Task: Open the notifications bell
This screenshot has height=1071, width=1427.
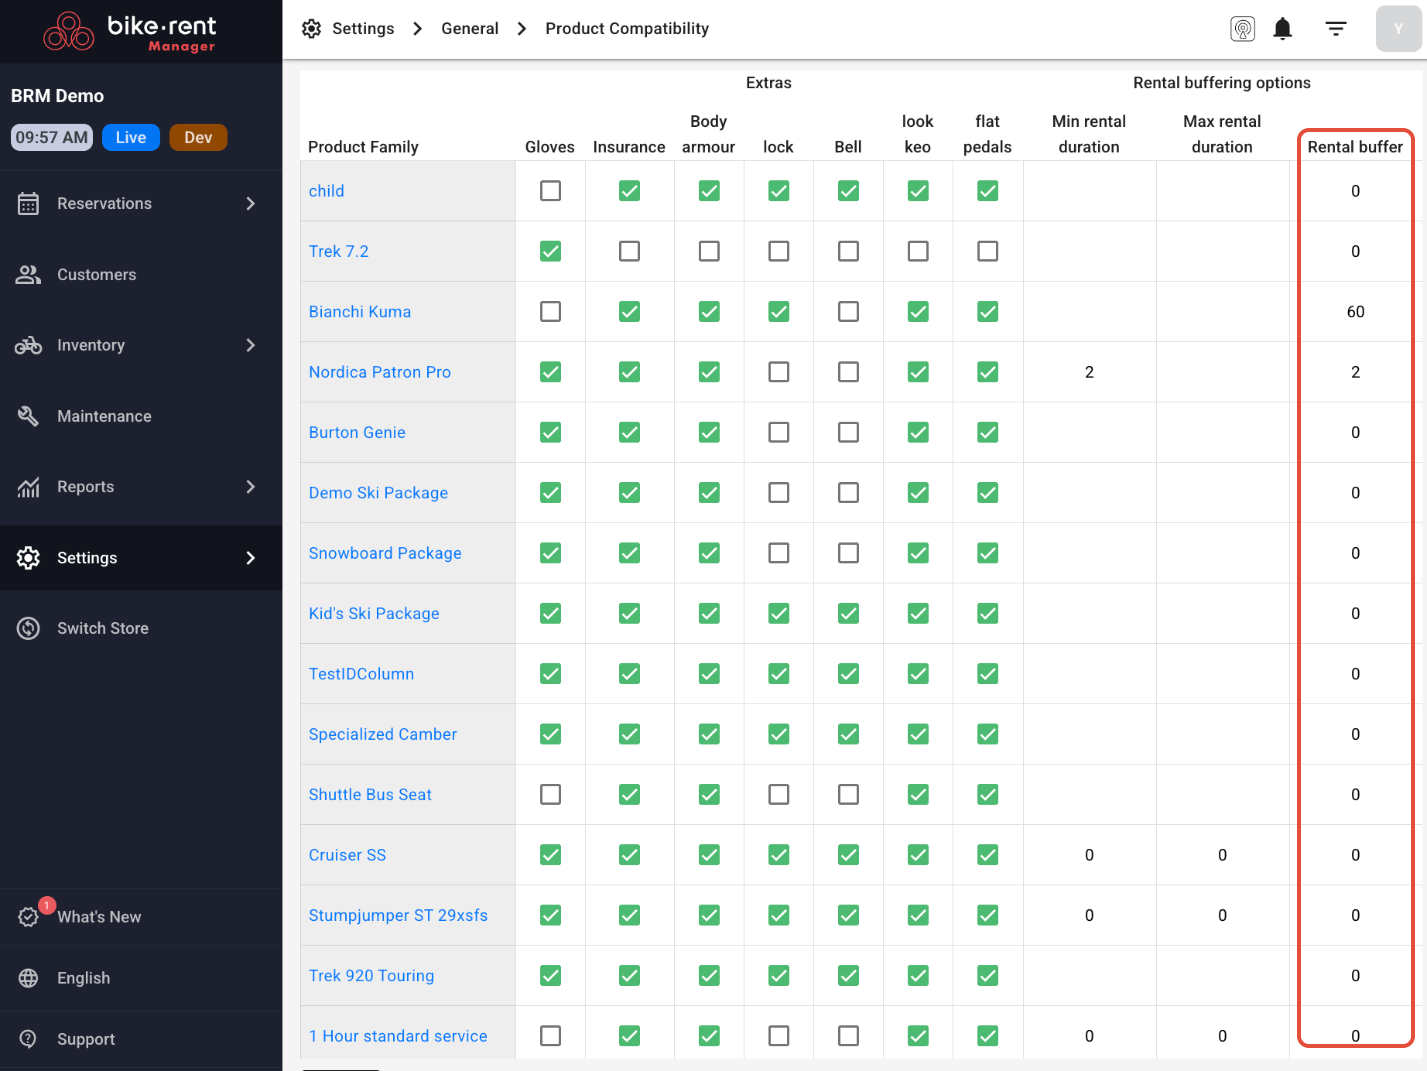Action: point(1283,29)
